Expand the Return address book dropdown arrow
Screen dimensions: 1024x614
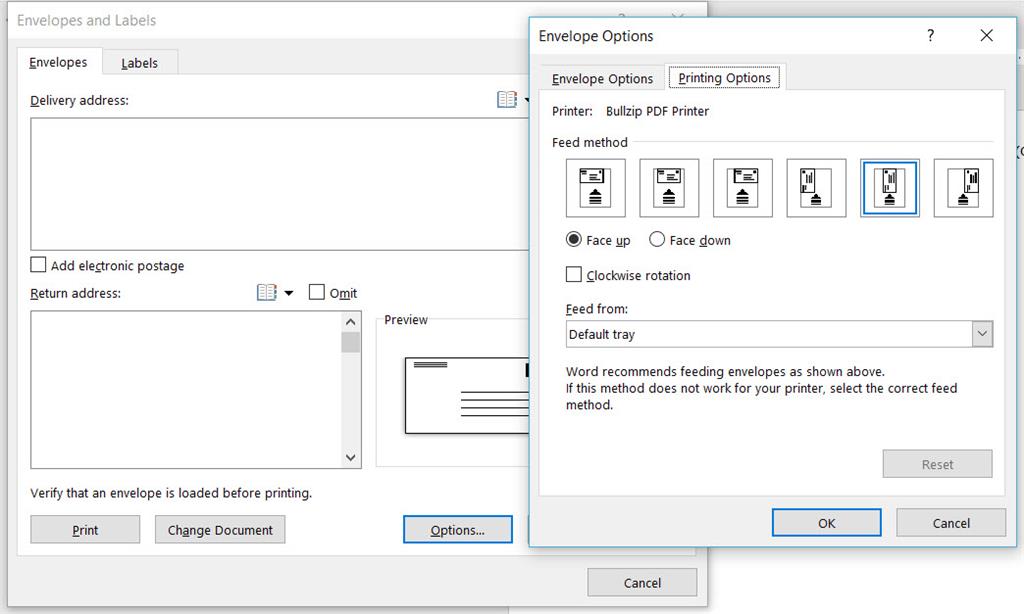click(289, 293)
